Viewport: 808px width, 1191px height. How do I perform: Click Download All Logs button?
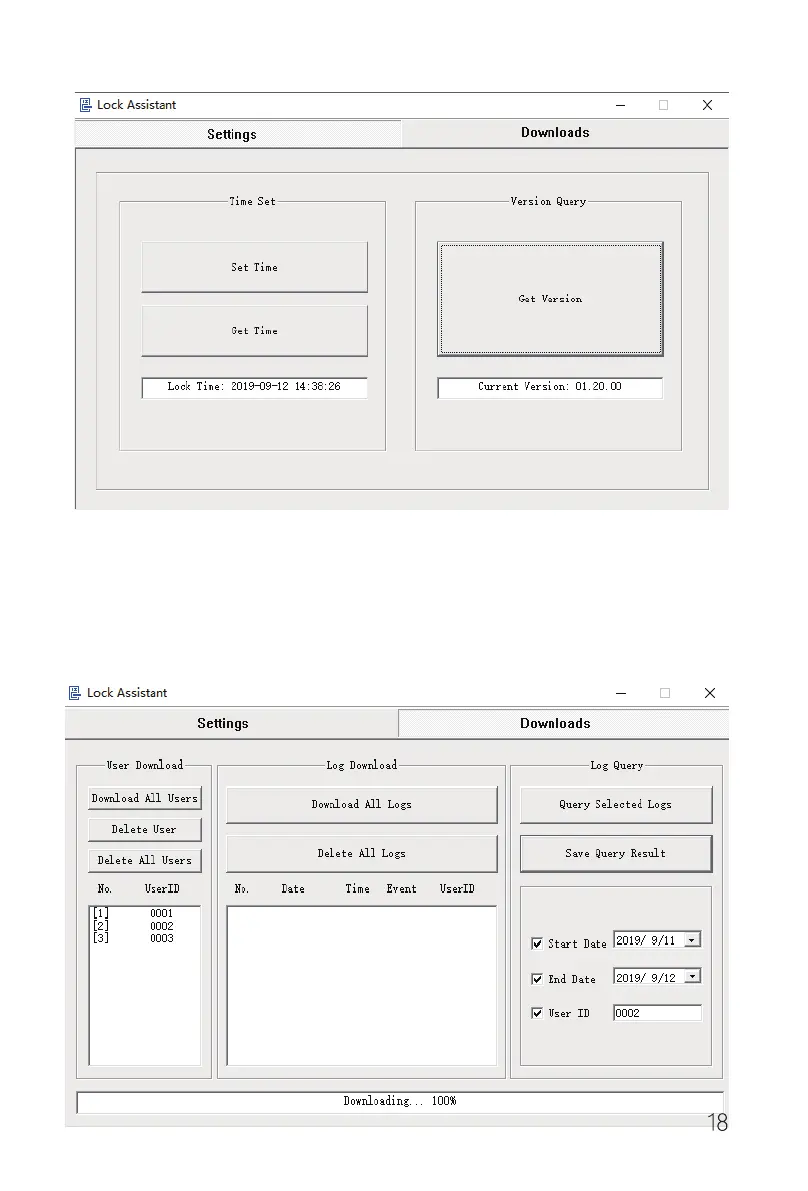[x=361, y=804]
